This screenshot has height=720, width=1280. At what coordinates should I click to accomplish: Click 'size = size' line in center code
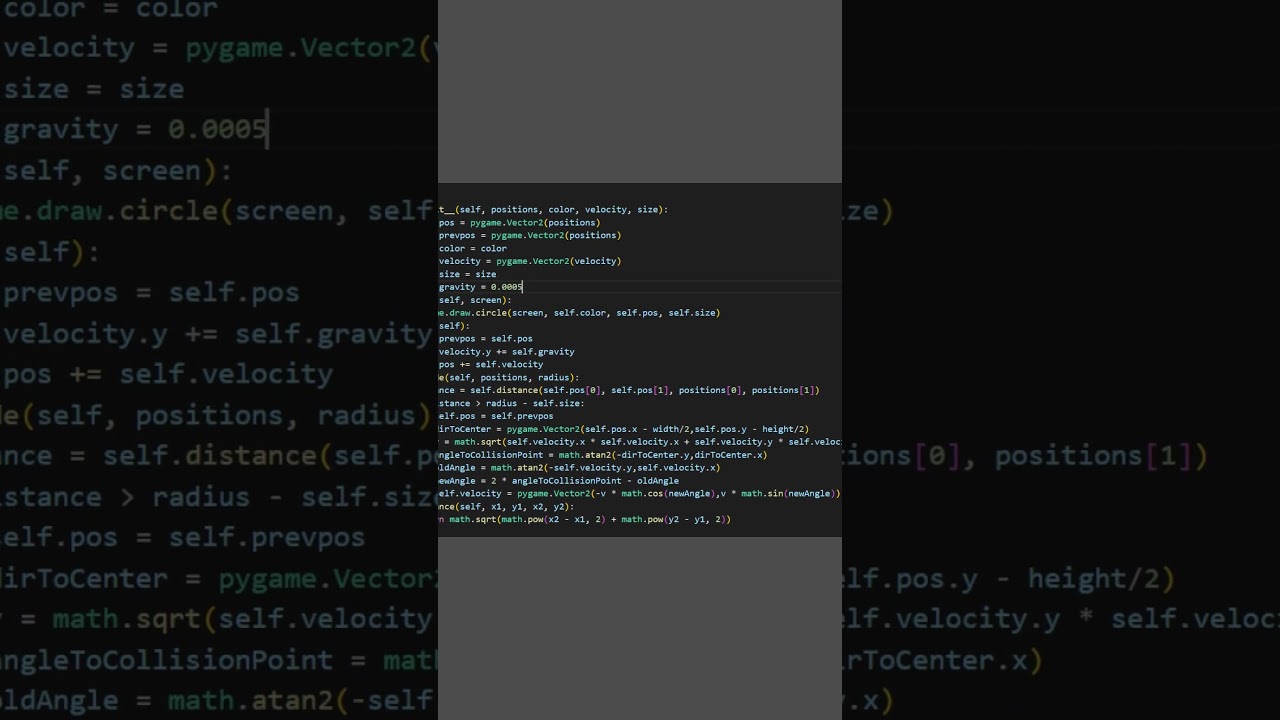(468, 274)
